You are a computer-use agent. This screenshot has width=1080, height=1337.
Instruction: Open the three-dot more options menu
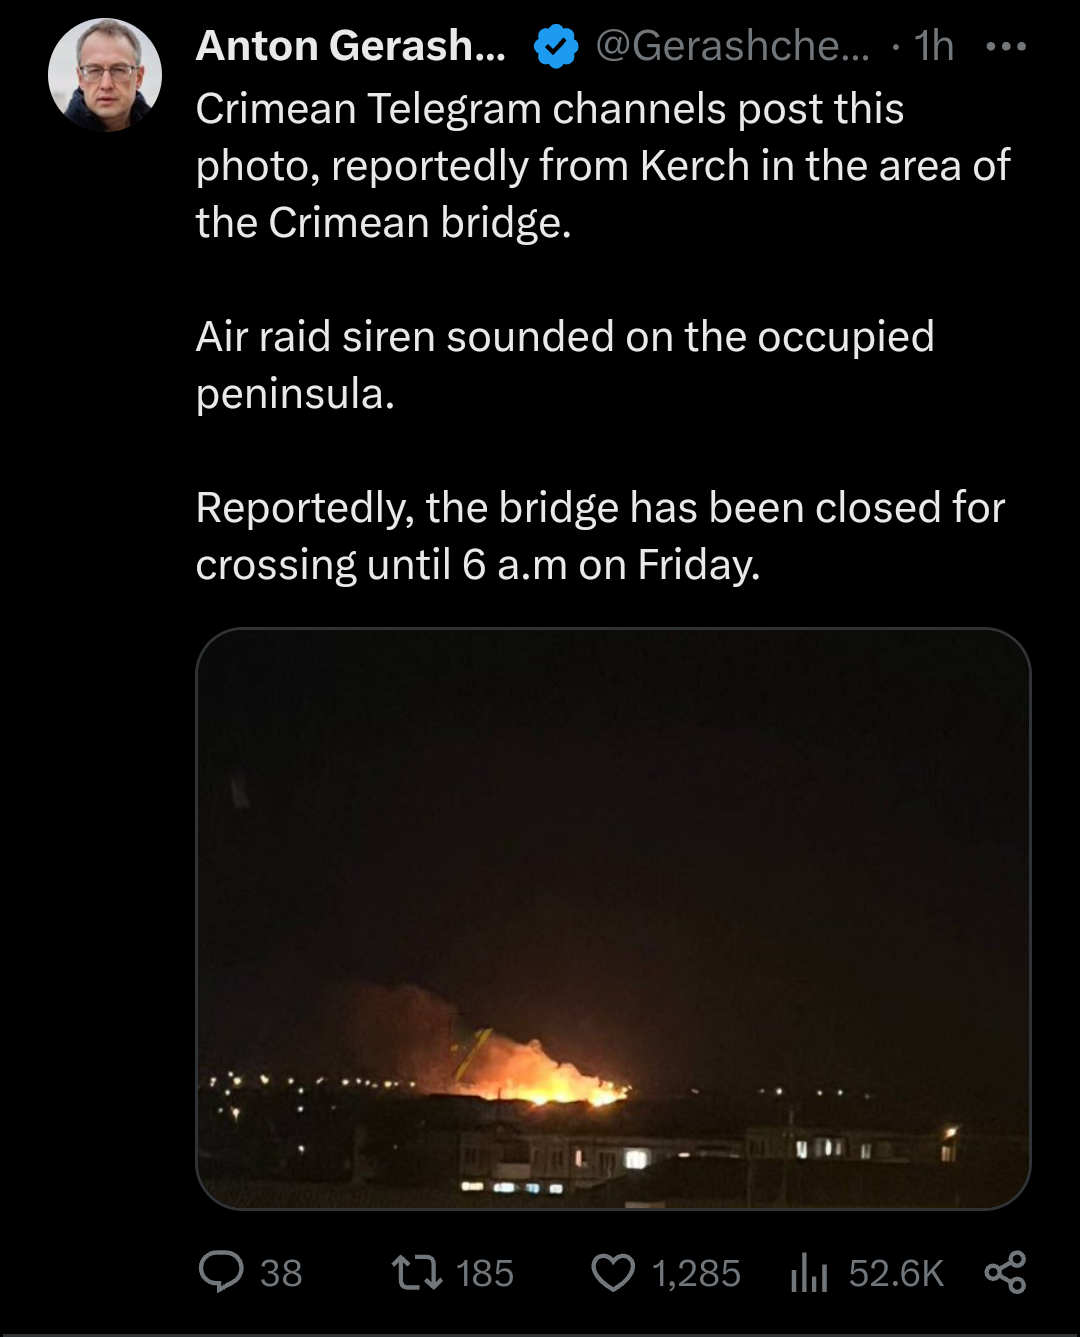coord(1006,46)
